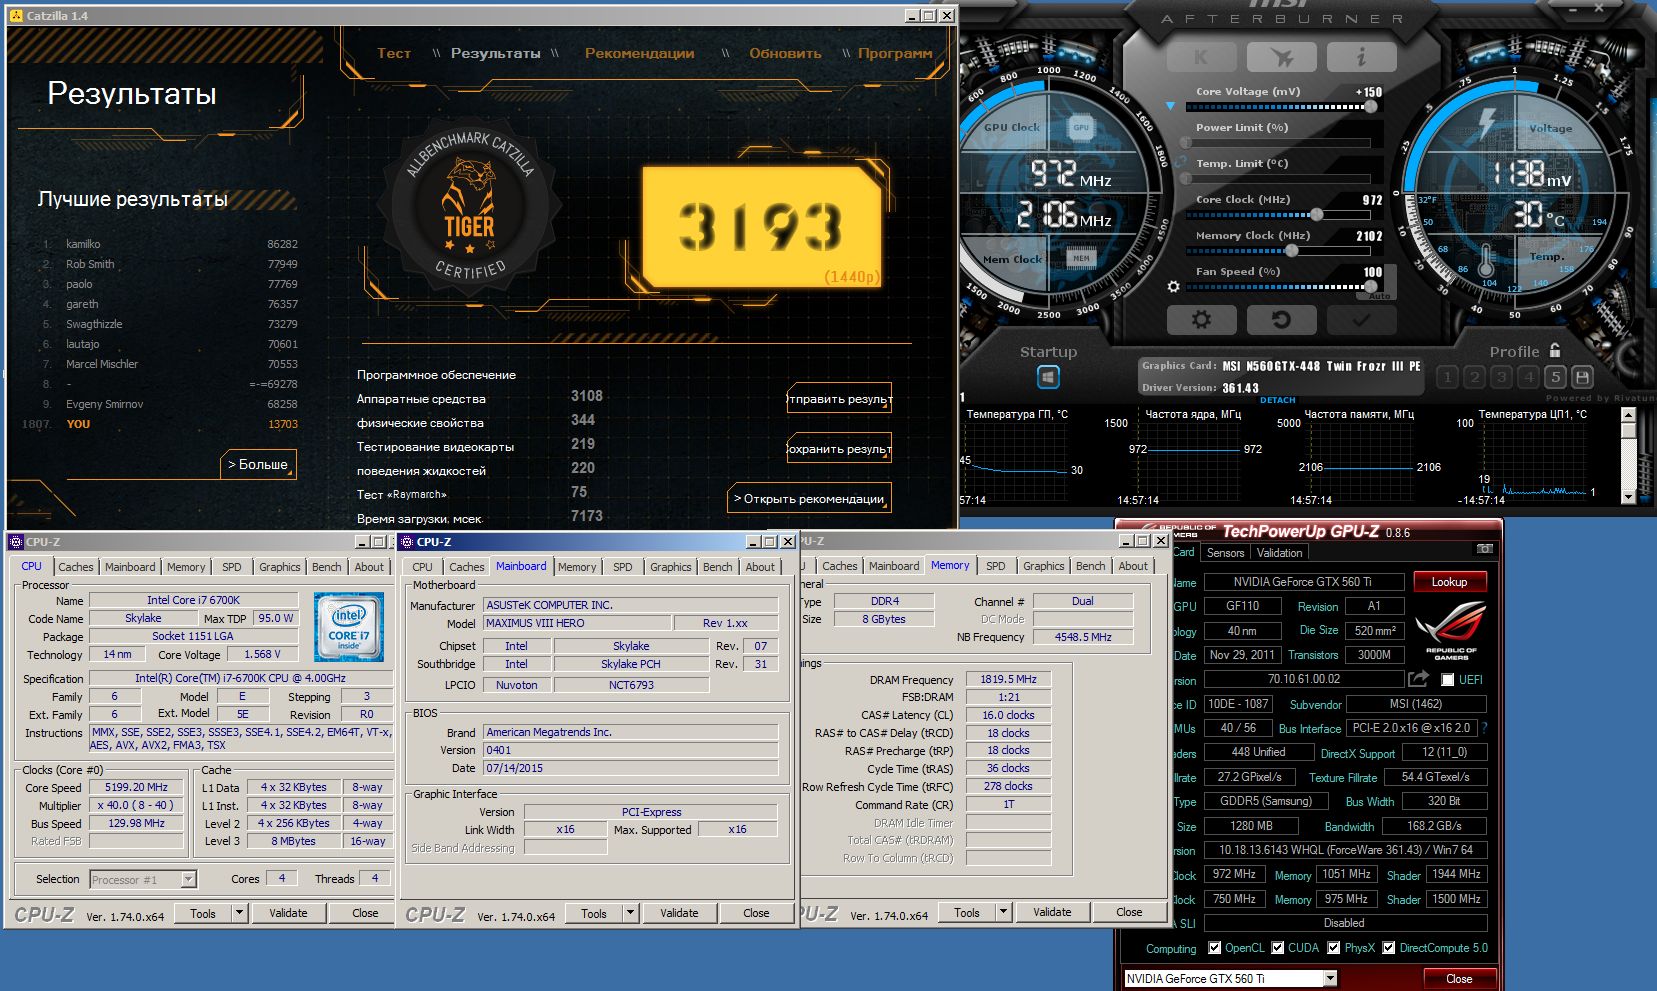Check the UEFI checkbox in GPU-Z
Viewport: 1657px width, 991px height.
(1447, 680)
